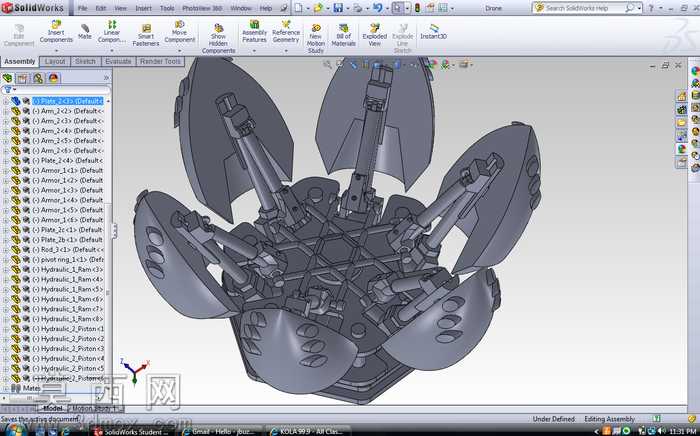700x436 pixels.
Task: Click the tree filter funnel icon
Action: click(x=8, y=90)
